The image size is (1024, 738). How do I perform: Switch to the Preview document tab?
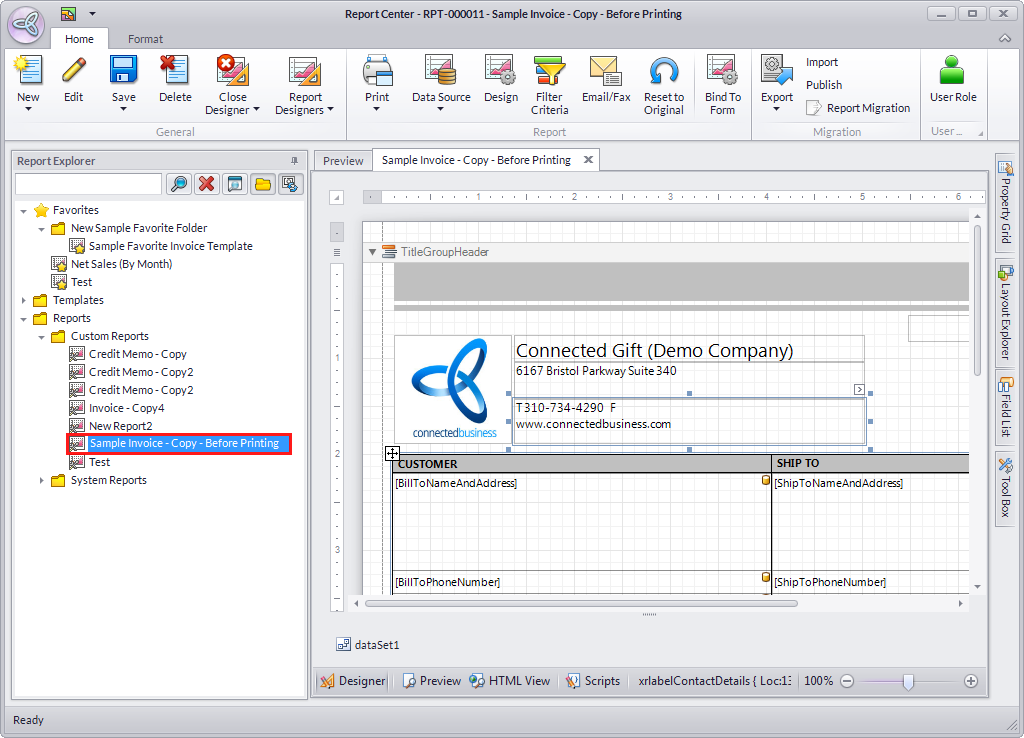(x=343, y=160)
